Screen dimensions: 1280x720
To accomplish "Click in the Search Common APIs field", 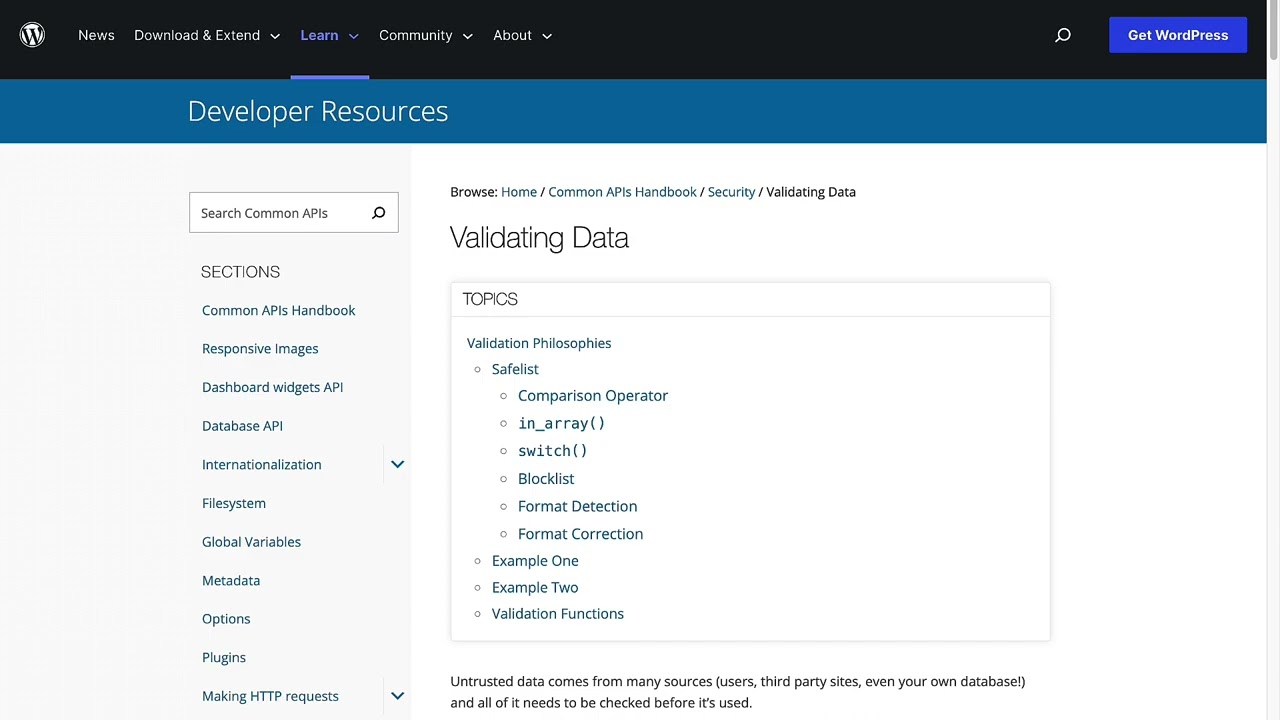I will click(x=280, y=213).
